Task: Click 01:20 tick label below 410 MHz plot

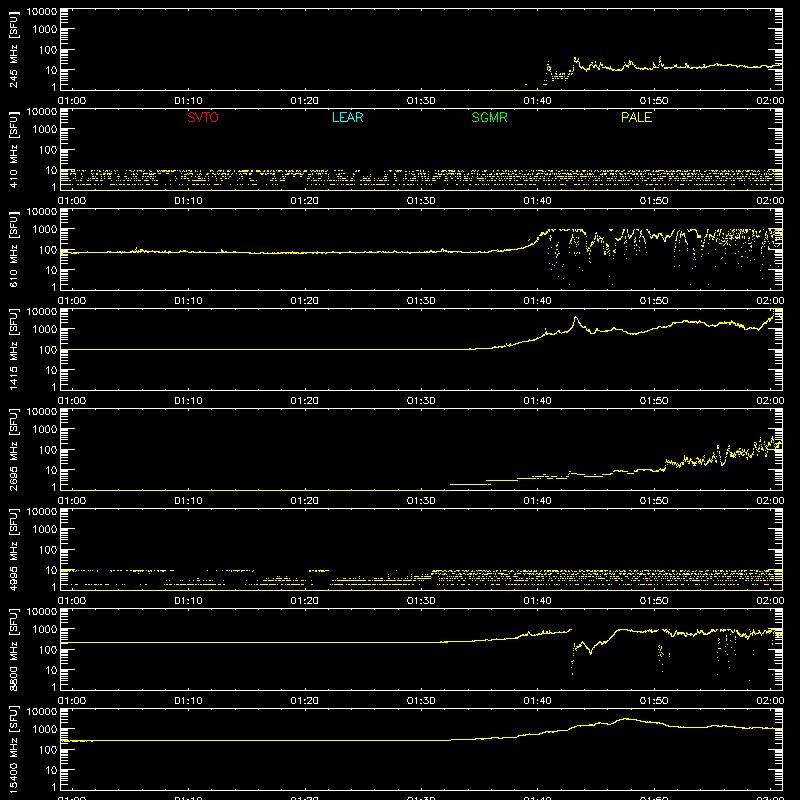Action: (305, 201)
